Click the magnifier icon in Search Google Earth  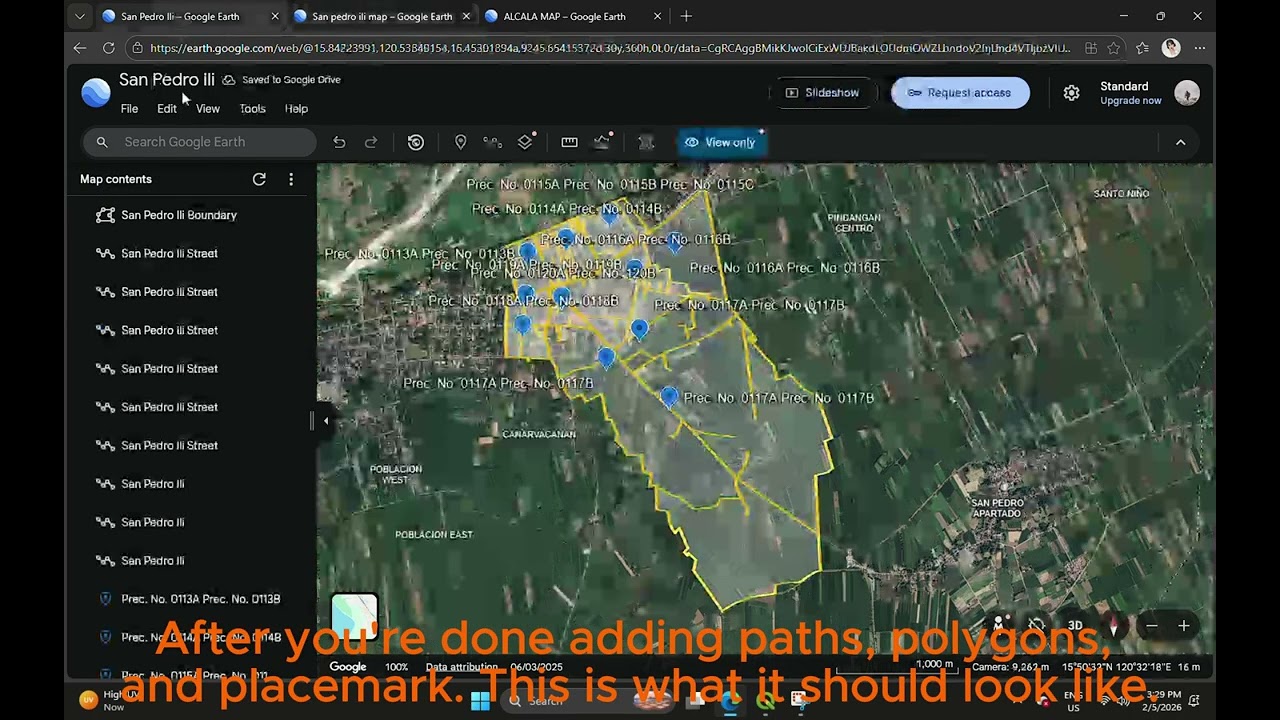pyautogui.click(x=102, y=142)
